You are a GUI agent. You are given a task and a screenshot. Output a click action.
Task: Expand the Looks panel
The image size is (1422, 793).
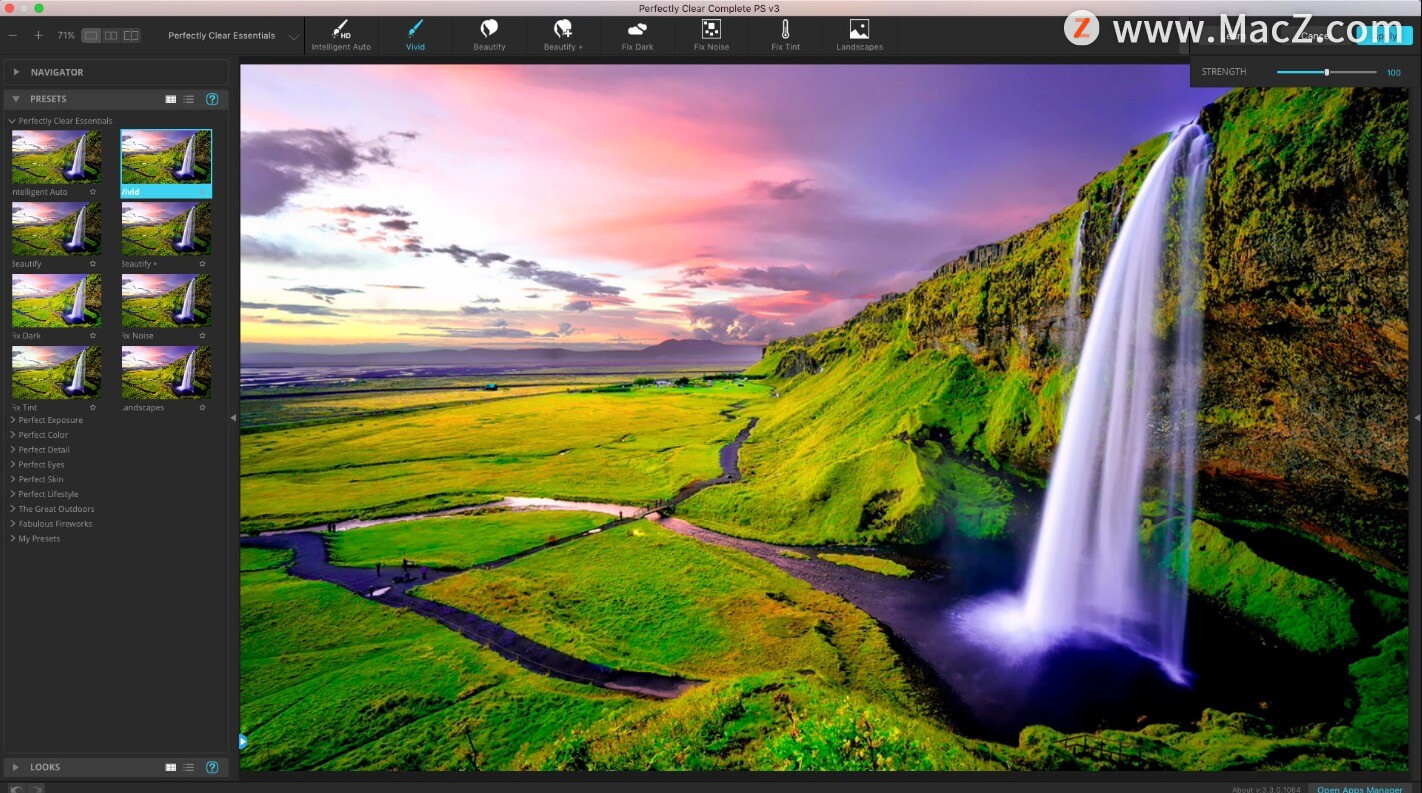[x=16, y=767]
